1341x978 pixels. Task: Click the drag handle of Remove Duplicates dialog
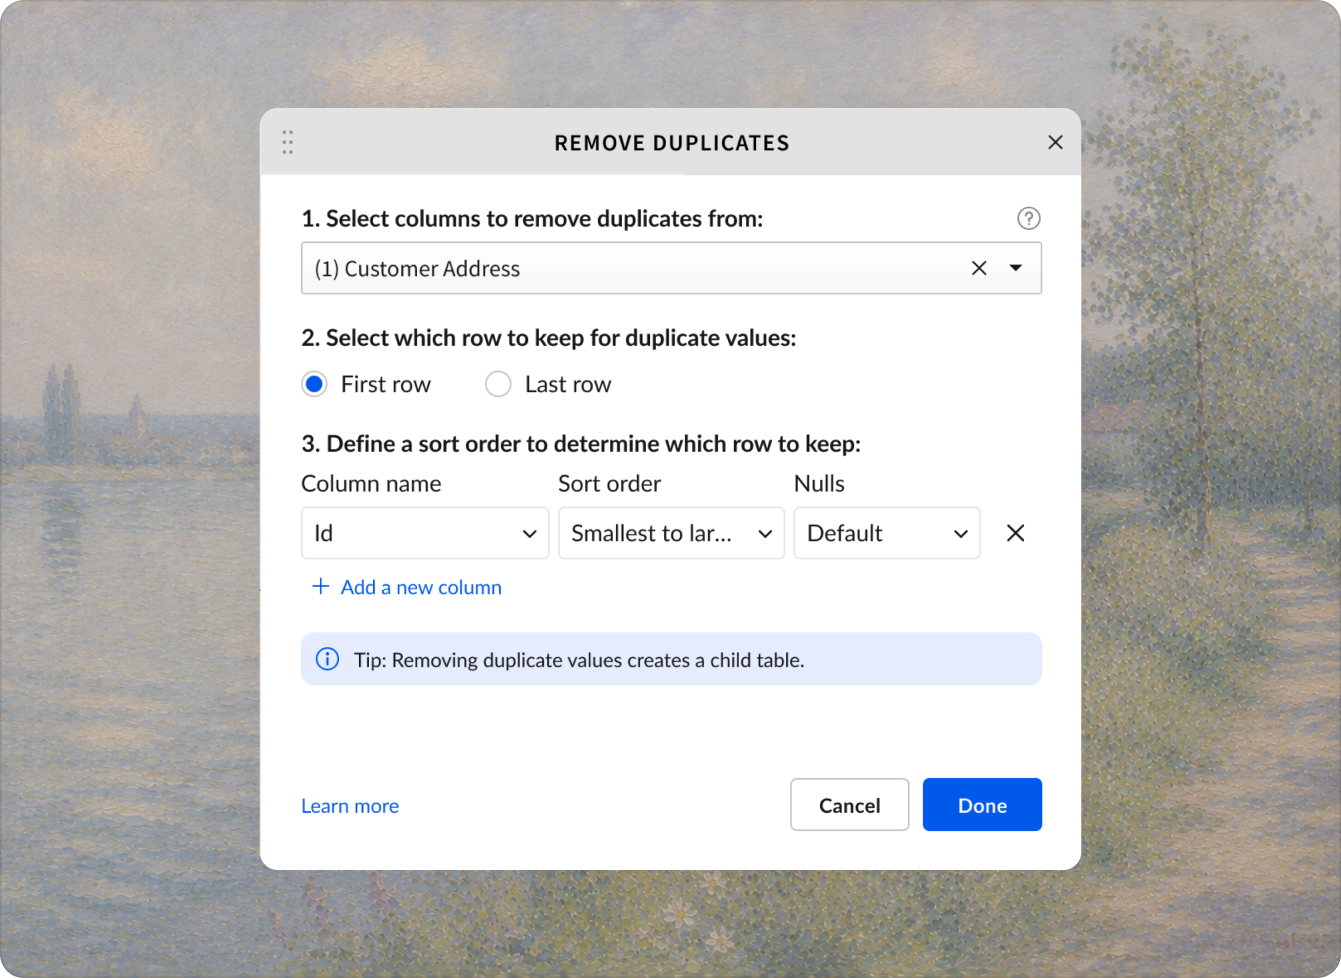click(x=288, y=142)
